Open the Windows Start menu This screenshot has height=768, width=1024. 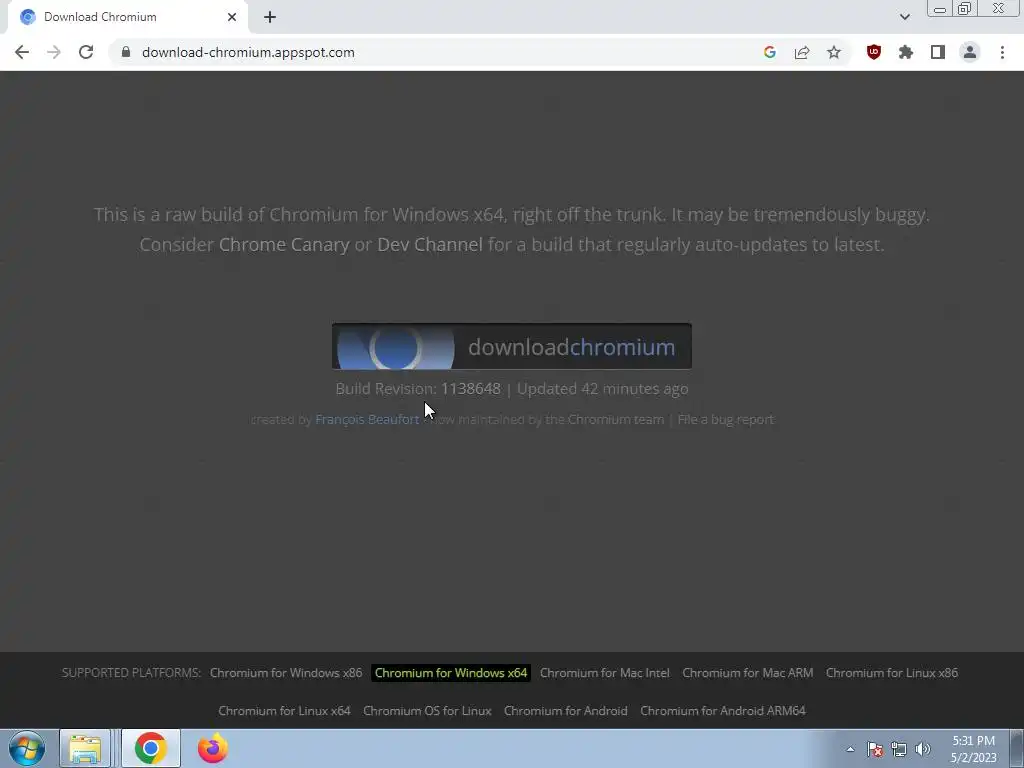(x=27, y=748)
